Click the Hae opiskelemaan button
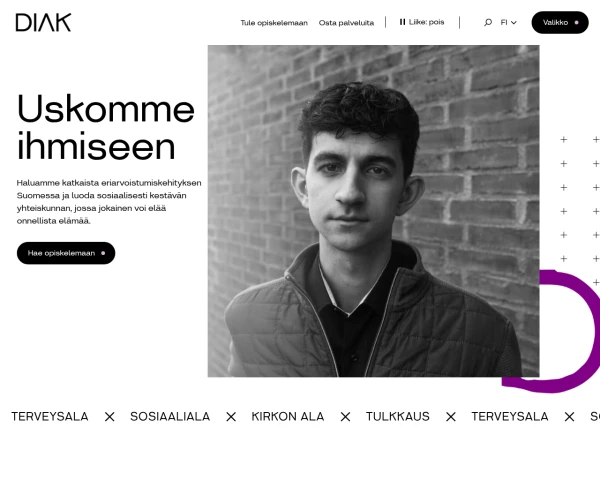Screen dimensions: 600x480 pos(66,253)
